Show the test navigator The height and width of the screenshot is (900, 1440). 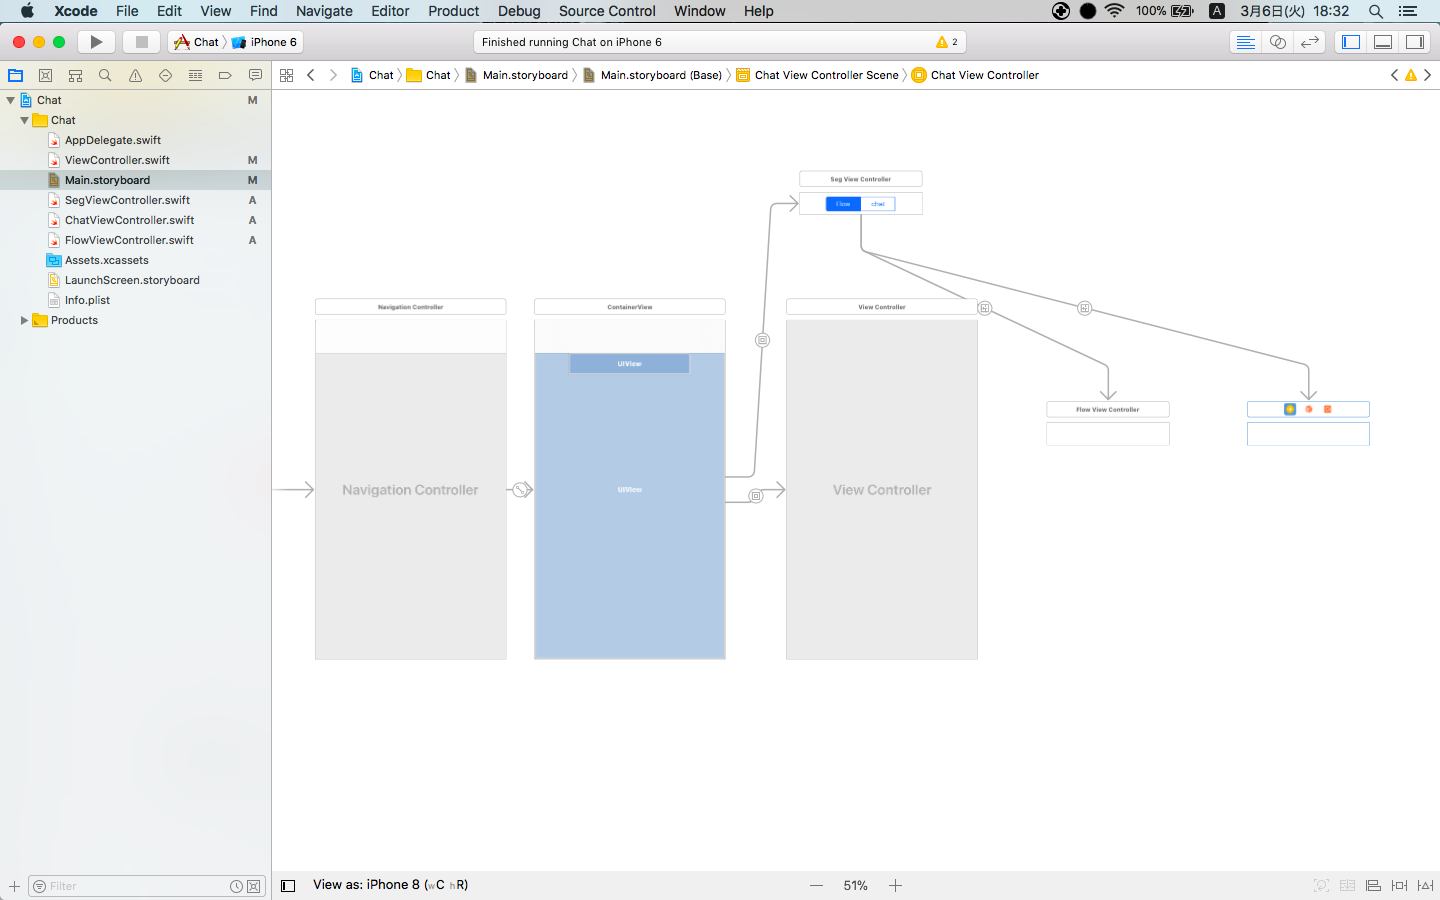[165, 75]
